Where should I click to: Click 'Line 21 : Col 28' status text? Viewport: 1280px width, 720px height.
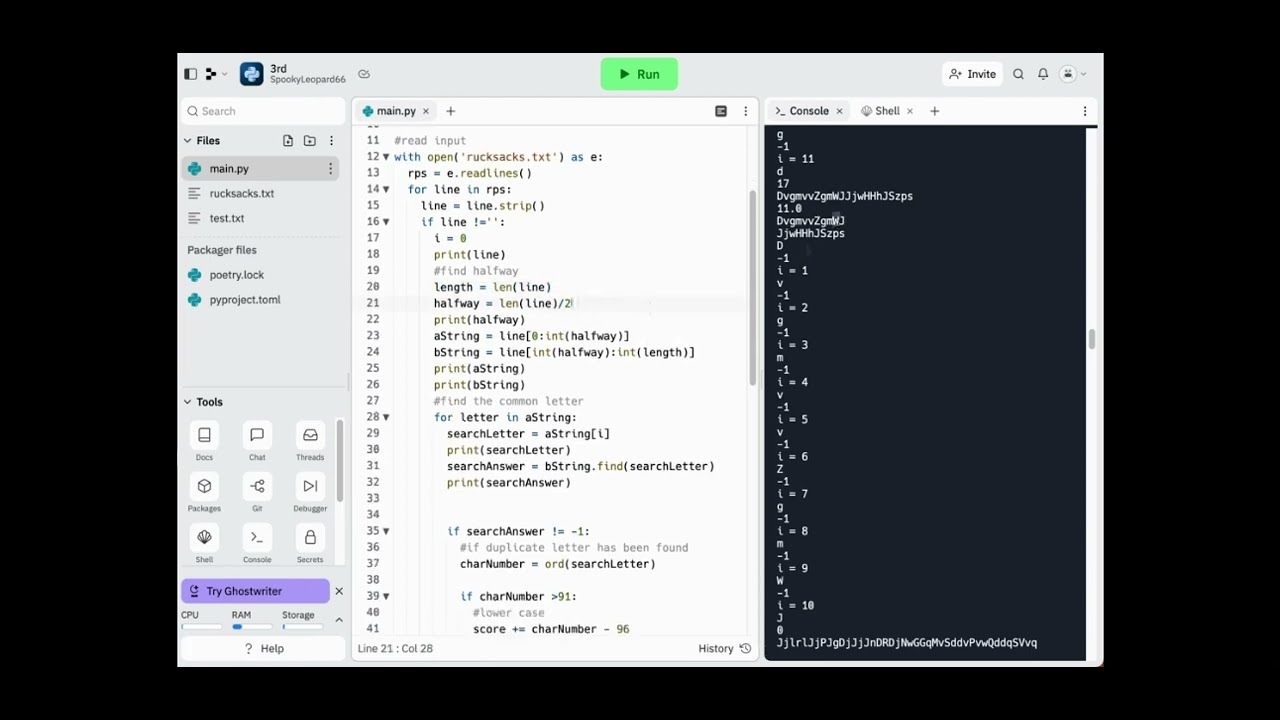[395, 648]
